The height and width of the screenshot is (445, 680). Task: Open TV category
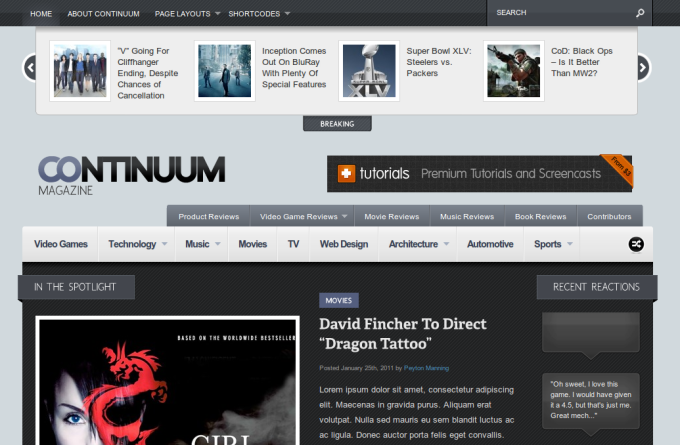click(293, 244)
